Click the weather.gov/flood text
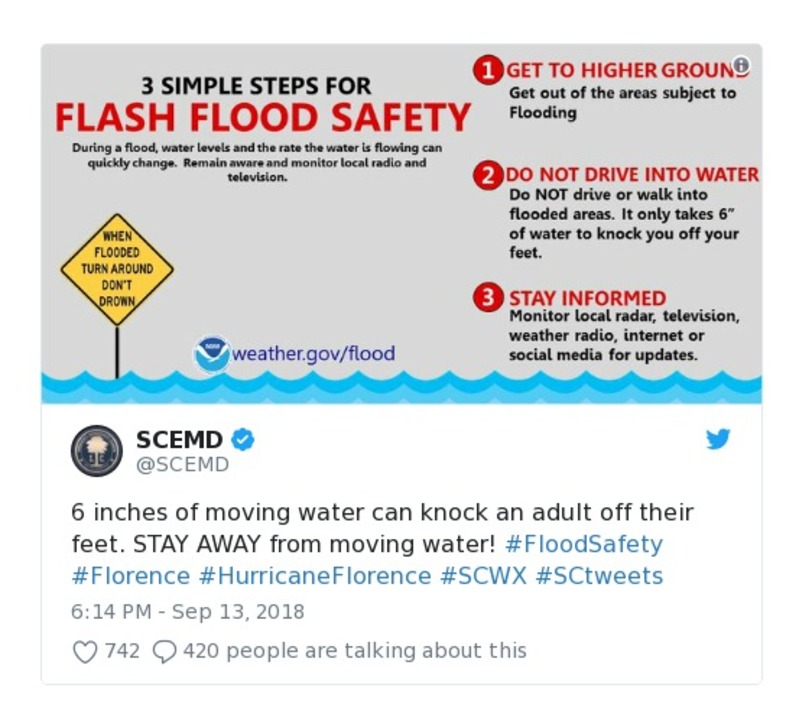Image resolution: width=799 pixels, height=717 pixels. pyautogui.click(x=314, y=353)
